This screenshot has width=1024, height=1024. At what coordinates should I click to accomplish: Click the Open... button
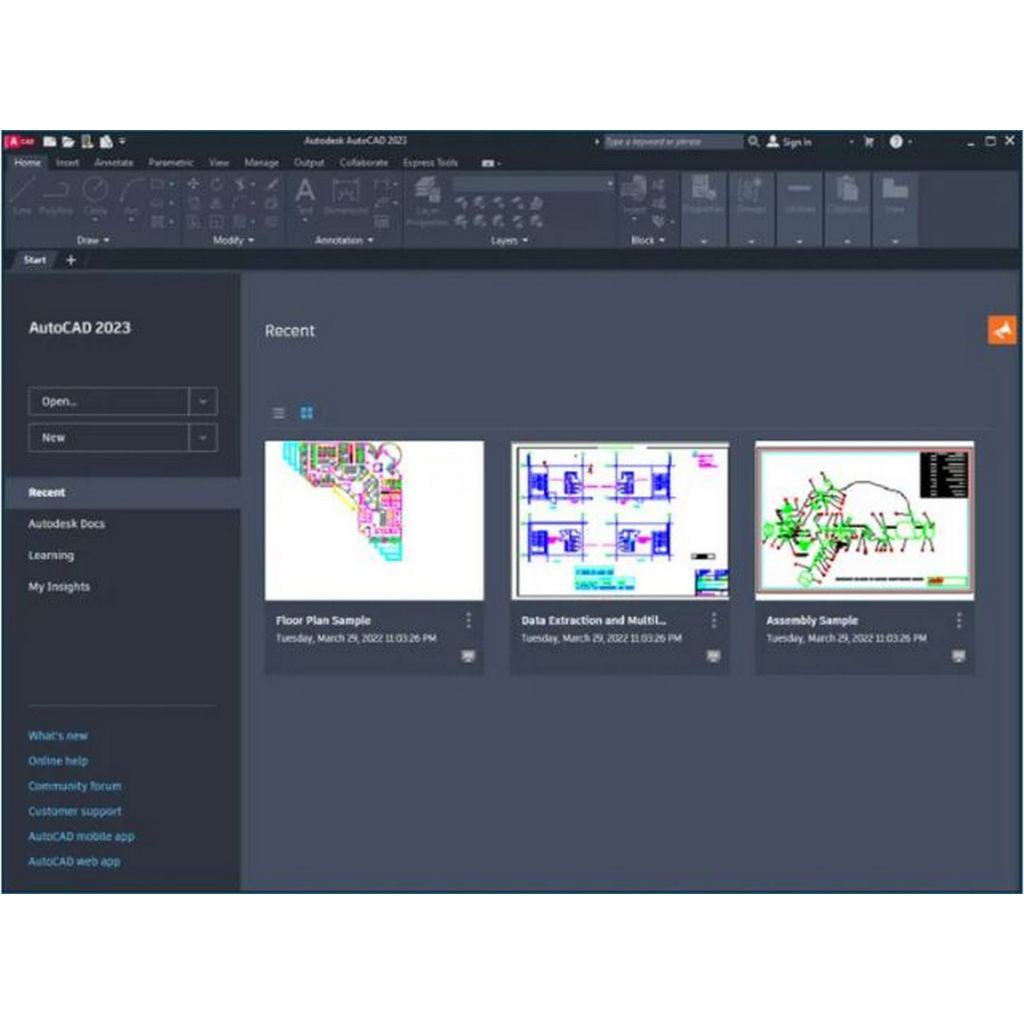tap(109, 401)
